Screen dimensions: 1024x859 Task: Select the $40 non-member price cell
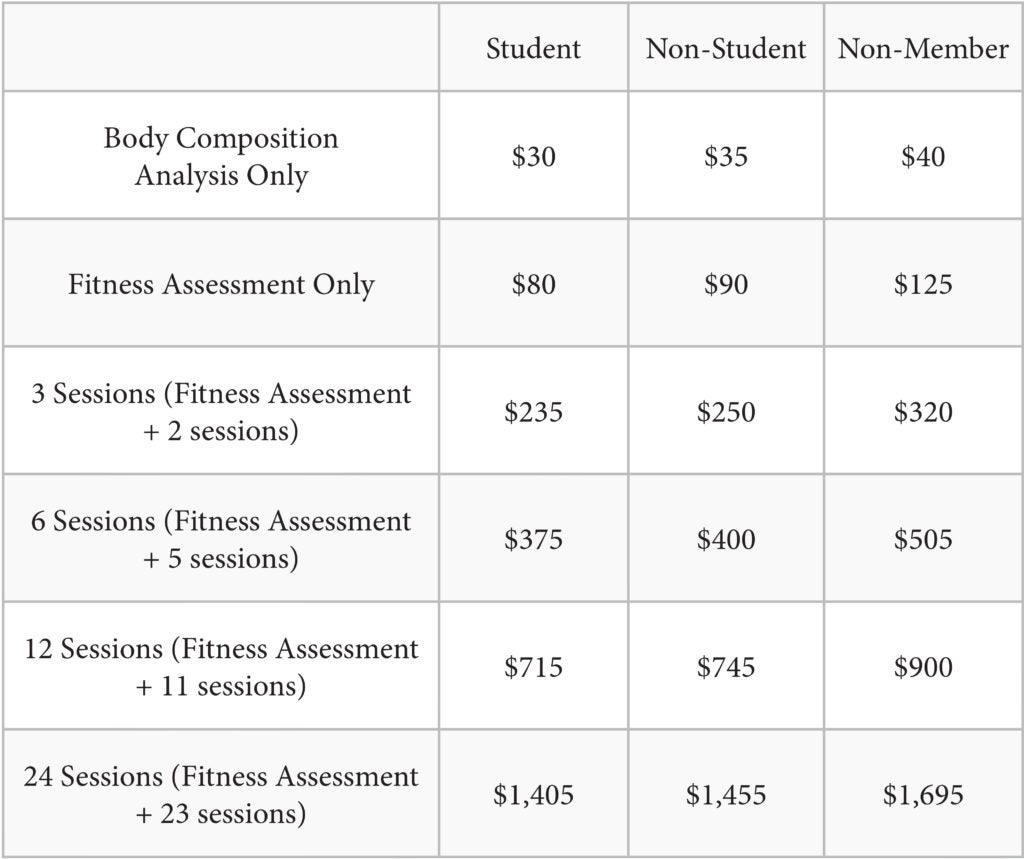[923, 157]
